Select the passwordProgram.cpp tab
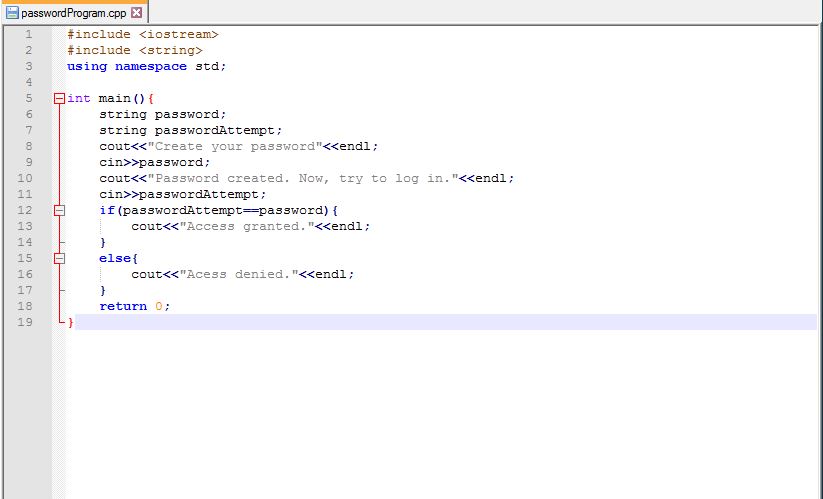This screenshot has width=823, height=499. click(74, 13)
